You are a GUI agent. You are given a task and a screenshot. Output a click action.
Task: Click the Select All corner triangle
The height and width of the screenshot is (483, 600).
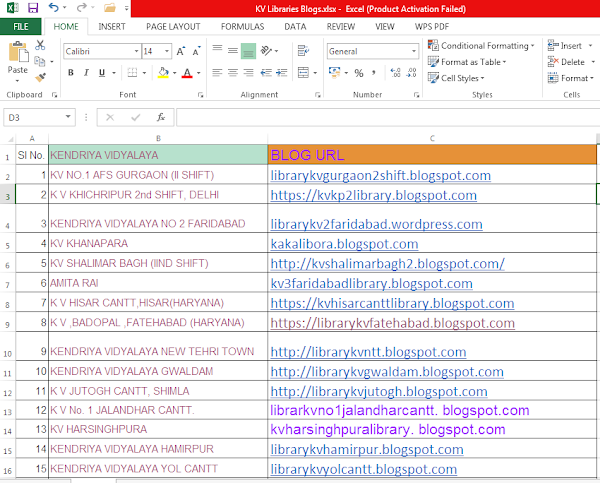(10, 139)
